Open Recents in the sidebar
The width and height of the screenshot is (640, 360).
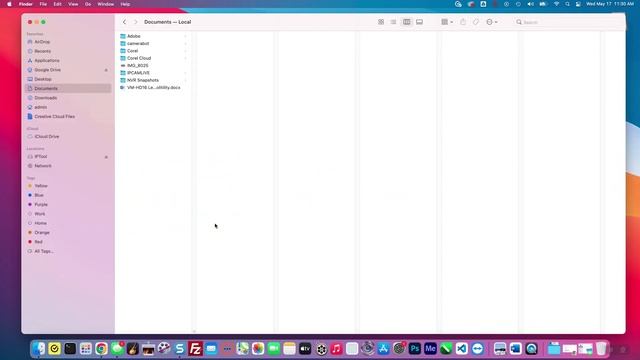coord(42,51)
